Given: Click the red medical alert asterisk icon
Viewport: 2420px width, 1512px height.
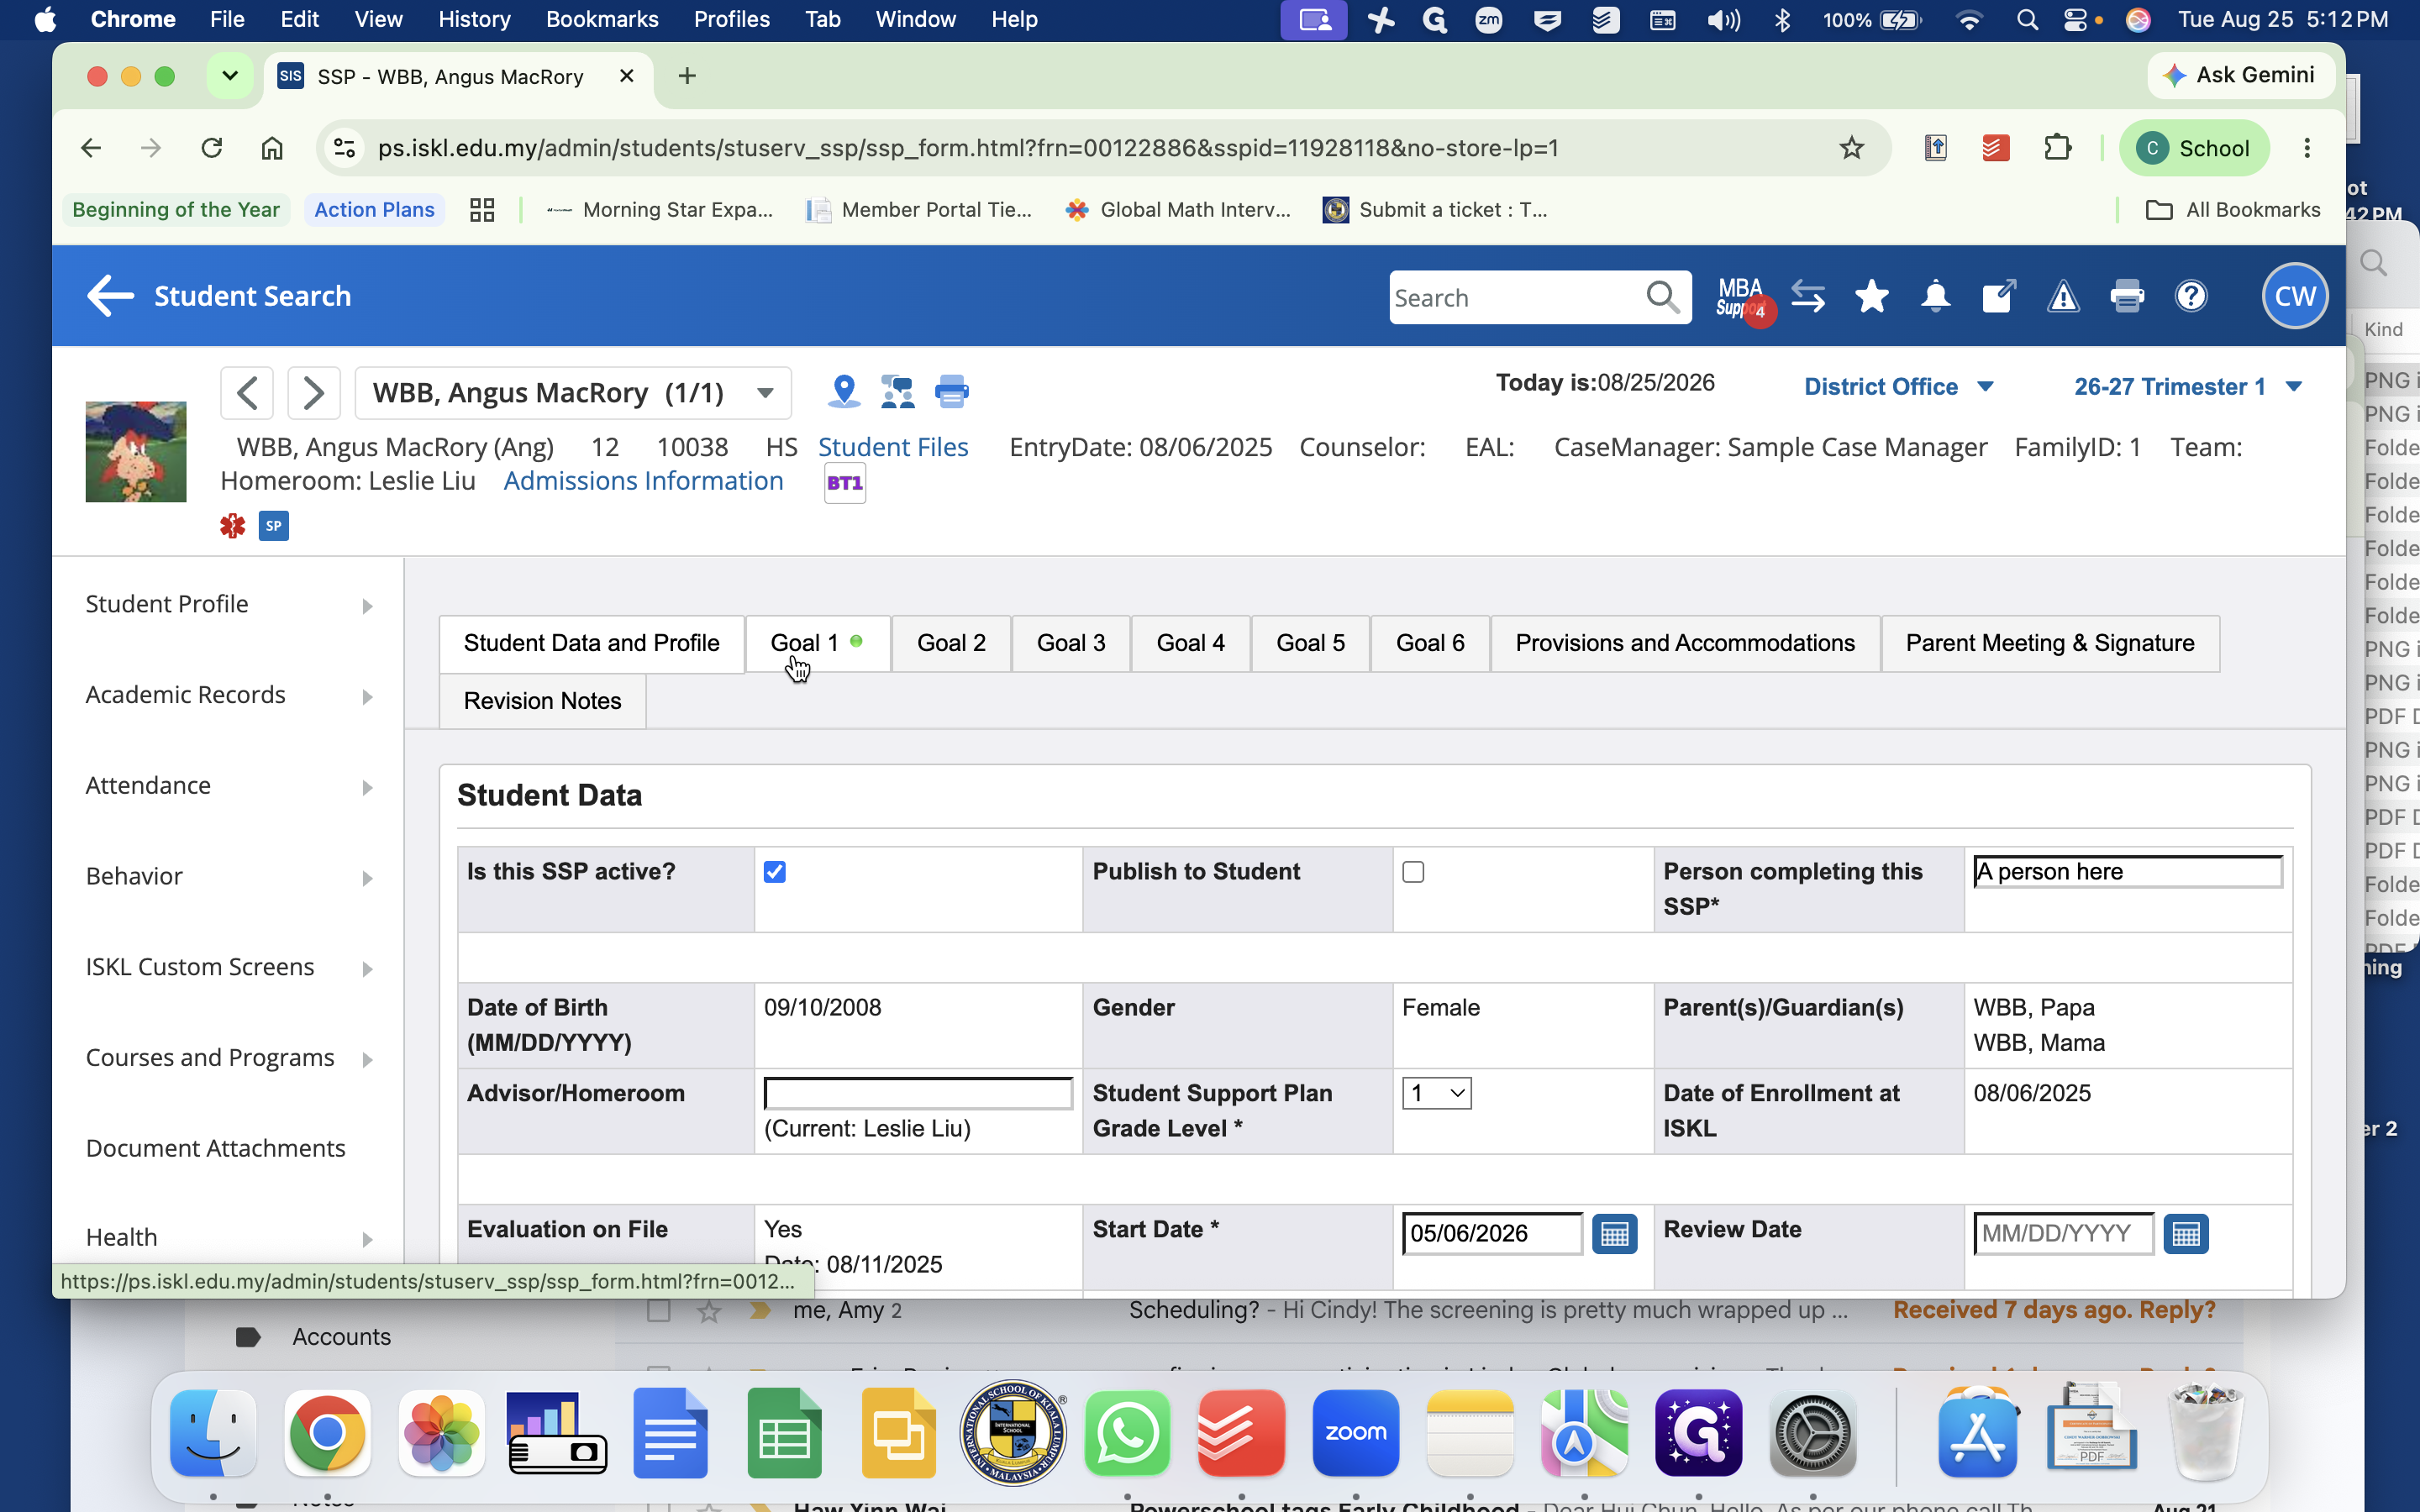Looking at the screenshot, I should tap(233, 526).
